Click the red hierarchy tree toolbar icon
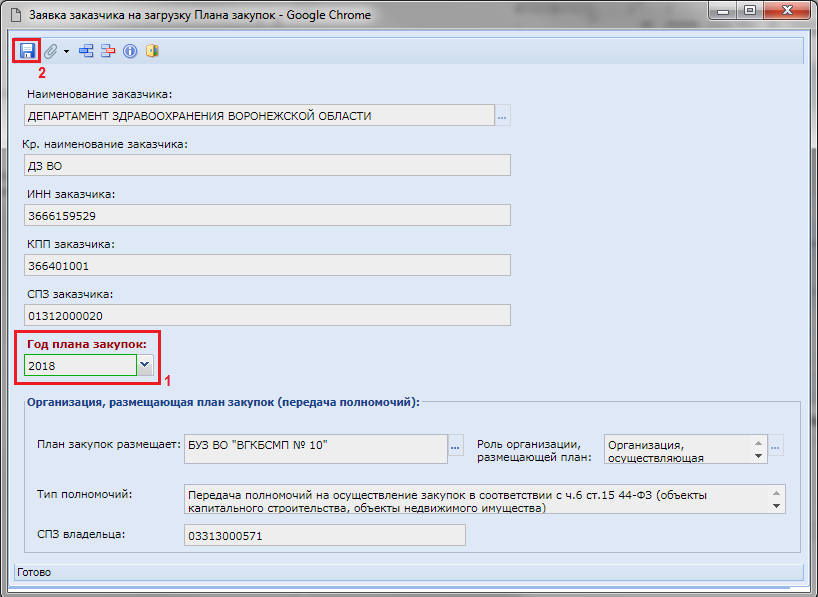This screenshot has width=818, height=597. [108, 51]
